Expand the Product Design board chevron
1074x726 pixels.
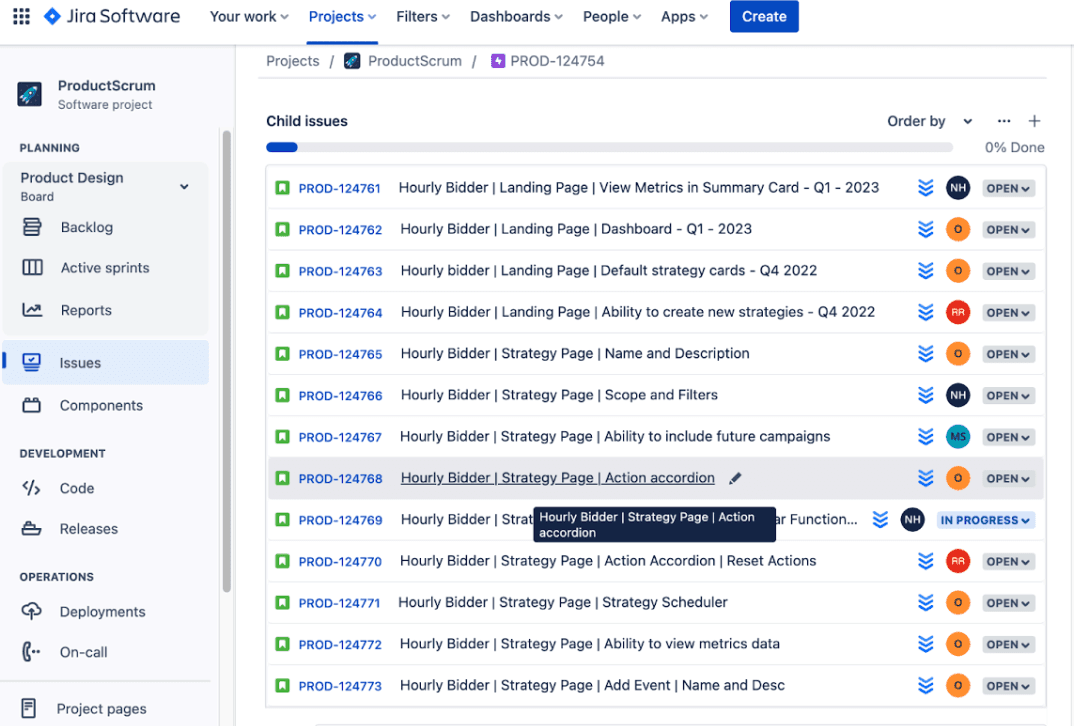click(x=184, y=187)
